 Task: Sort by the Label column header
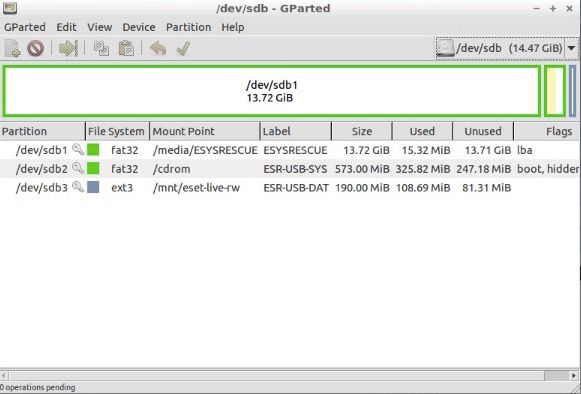coord(296,131)
